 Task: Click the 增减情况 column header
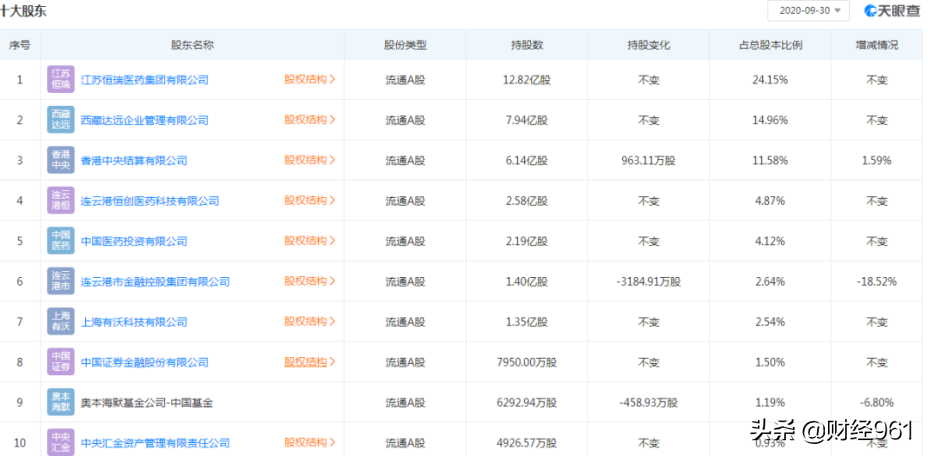(x=877, y=45)
